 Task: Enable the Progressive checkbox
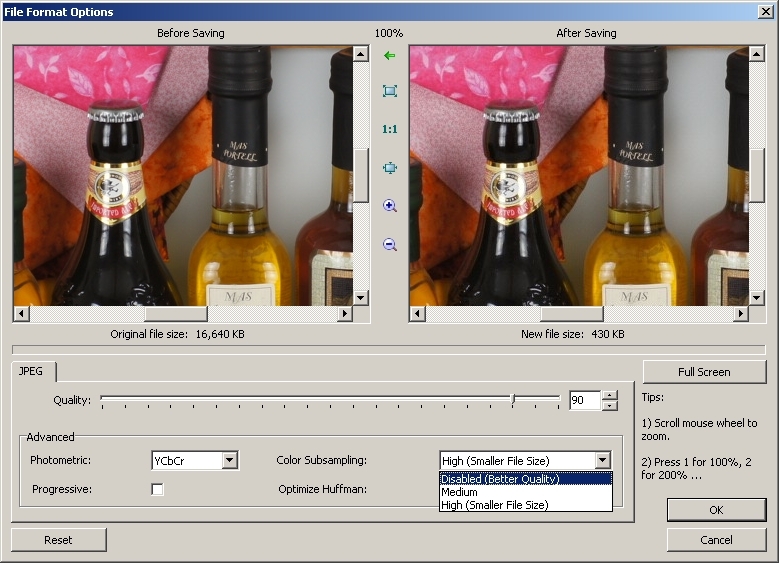pos(157,490)
